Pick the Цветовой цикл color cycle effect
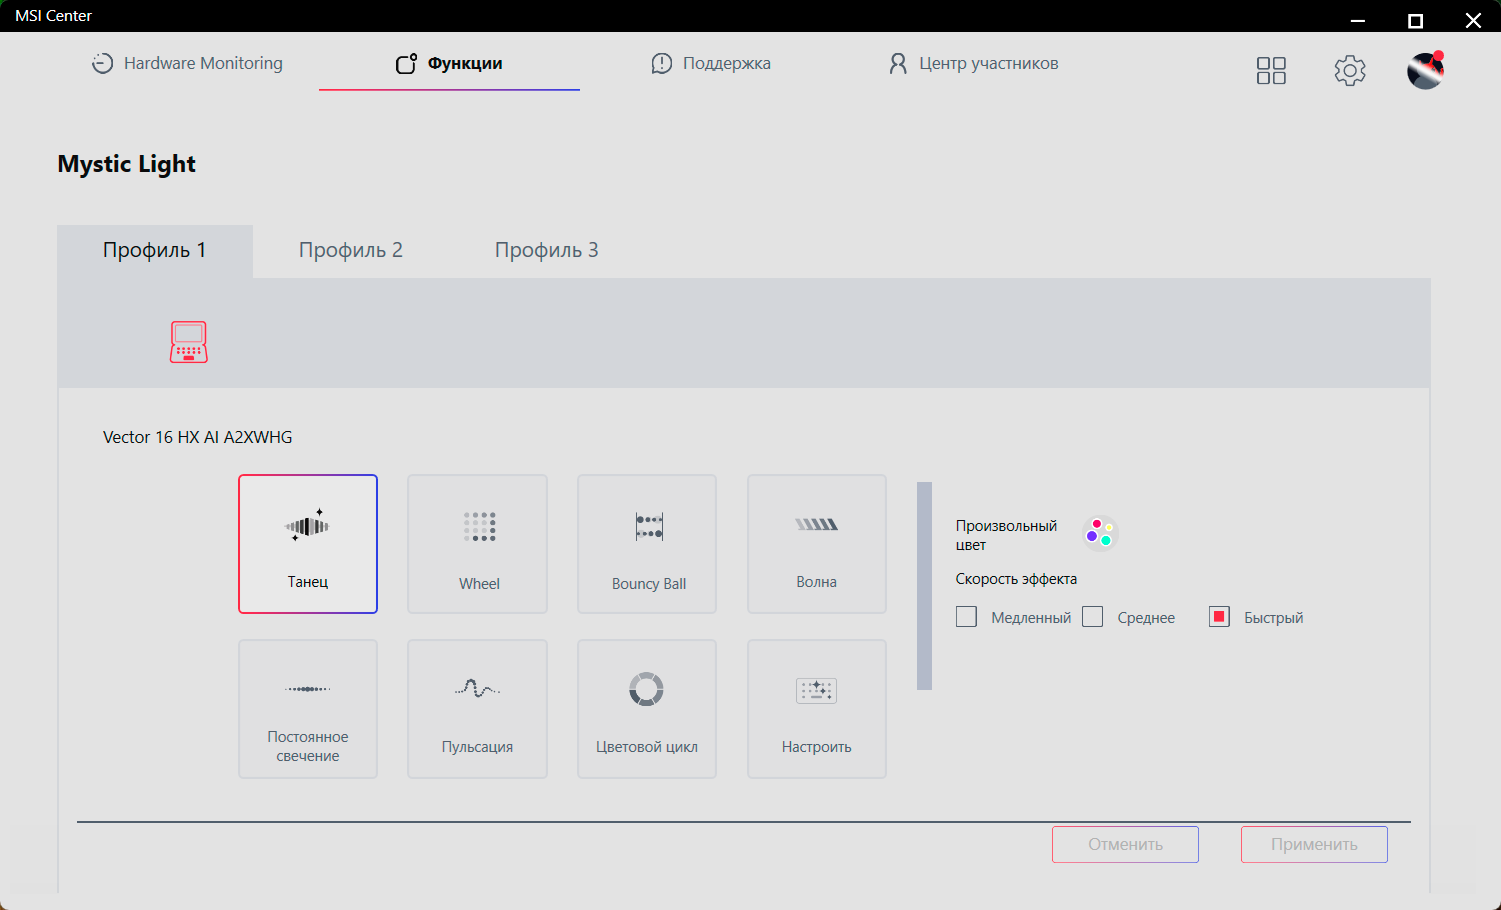This screenshot has height=910, width=1501. click(647, 709)
